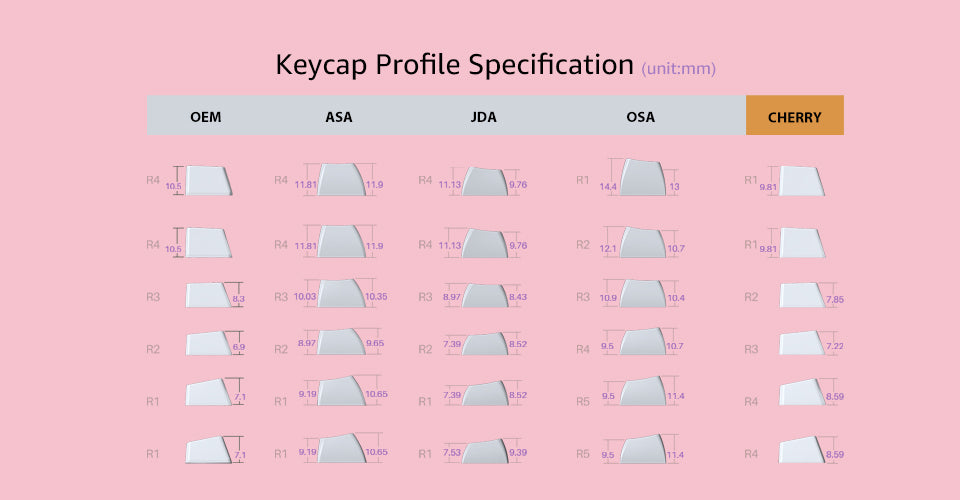Select the OSA R2 keycap labeled 12.1
Screen dimensions: 960x500
coord(642,242)
